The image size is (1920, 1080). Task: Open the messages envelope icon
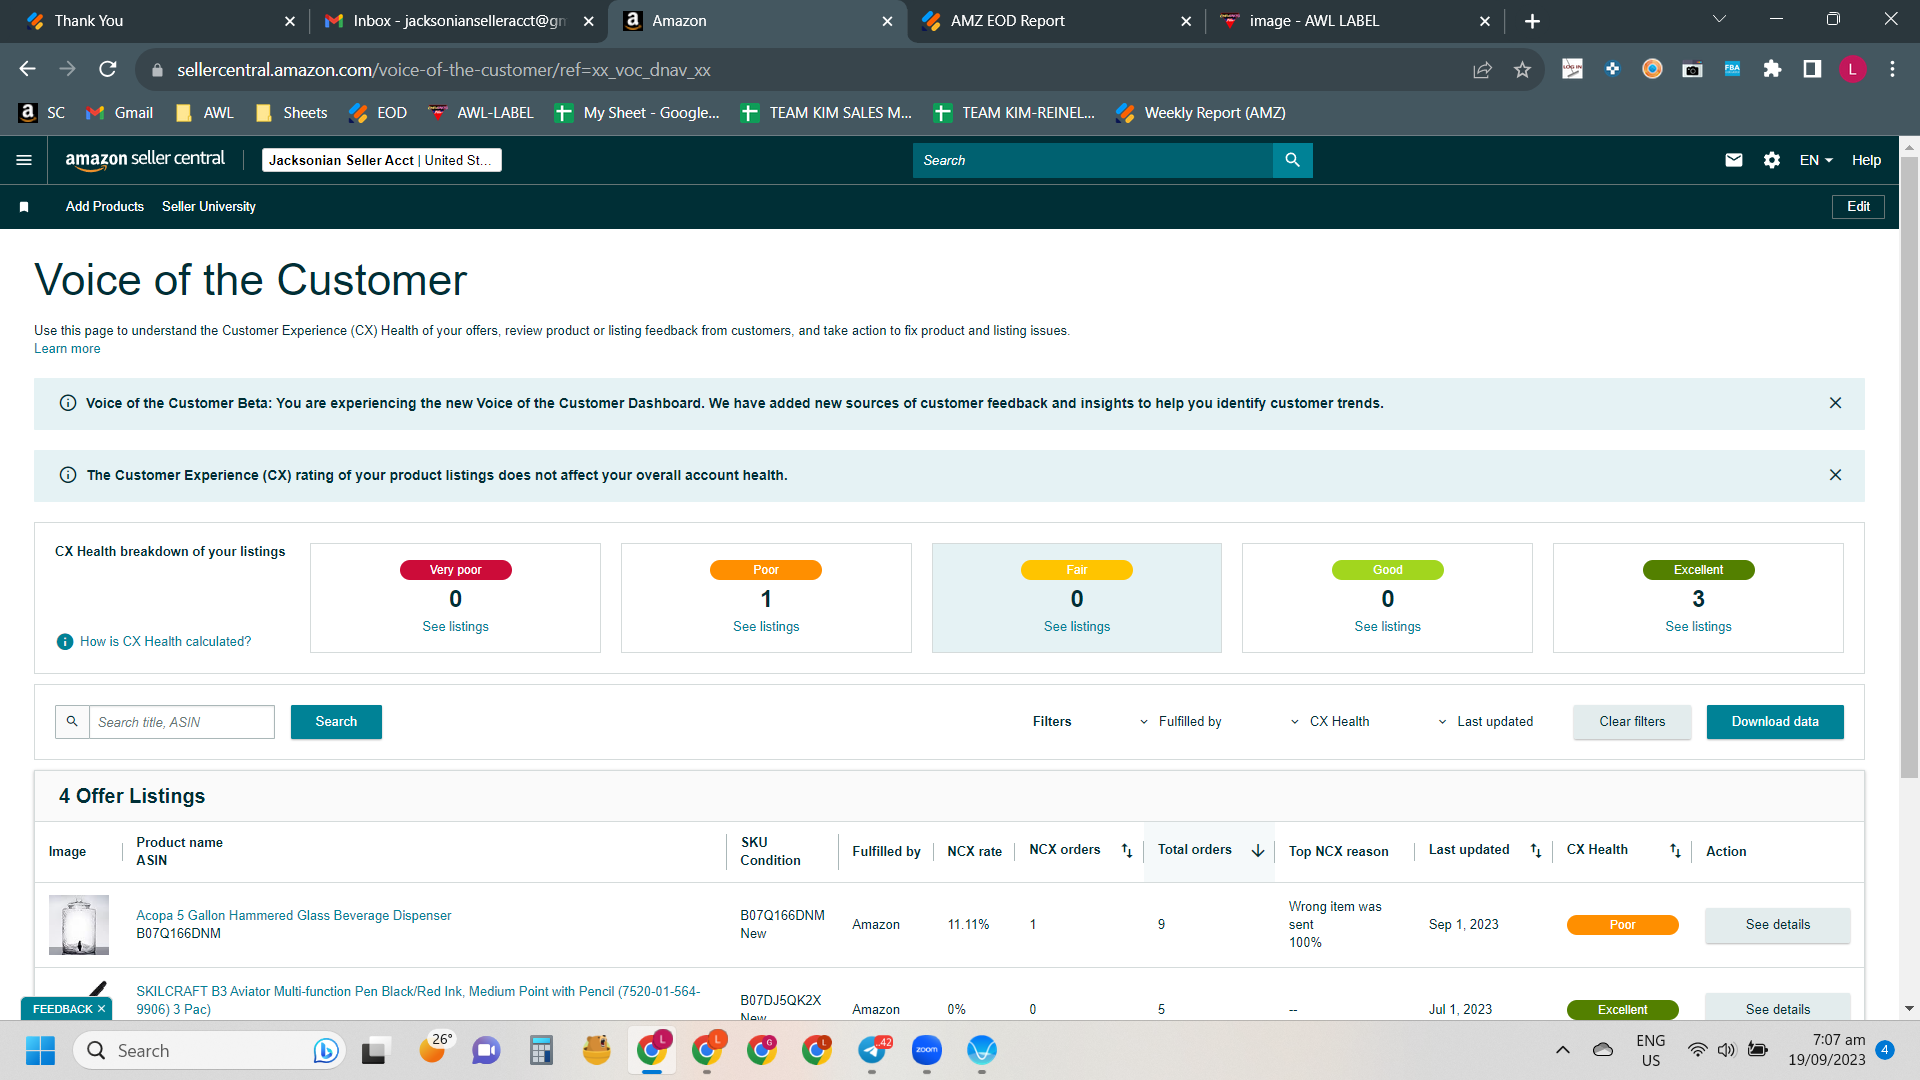[1734, 160]
